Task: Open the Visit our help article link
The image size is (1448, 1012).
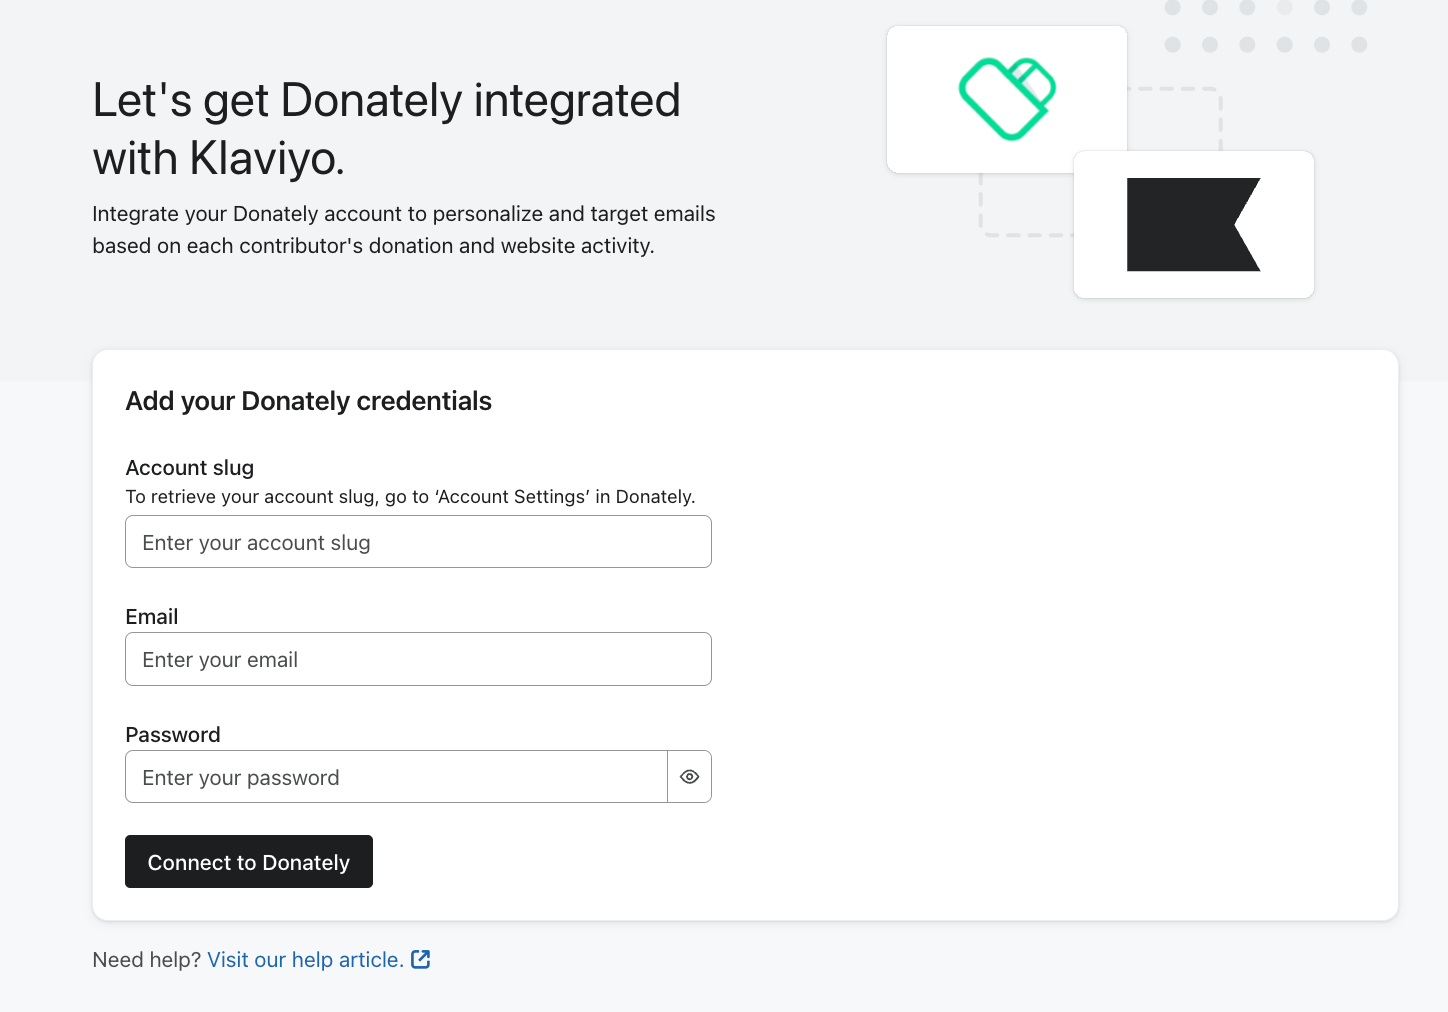Action: [x=305, y=960]
